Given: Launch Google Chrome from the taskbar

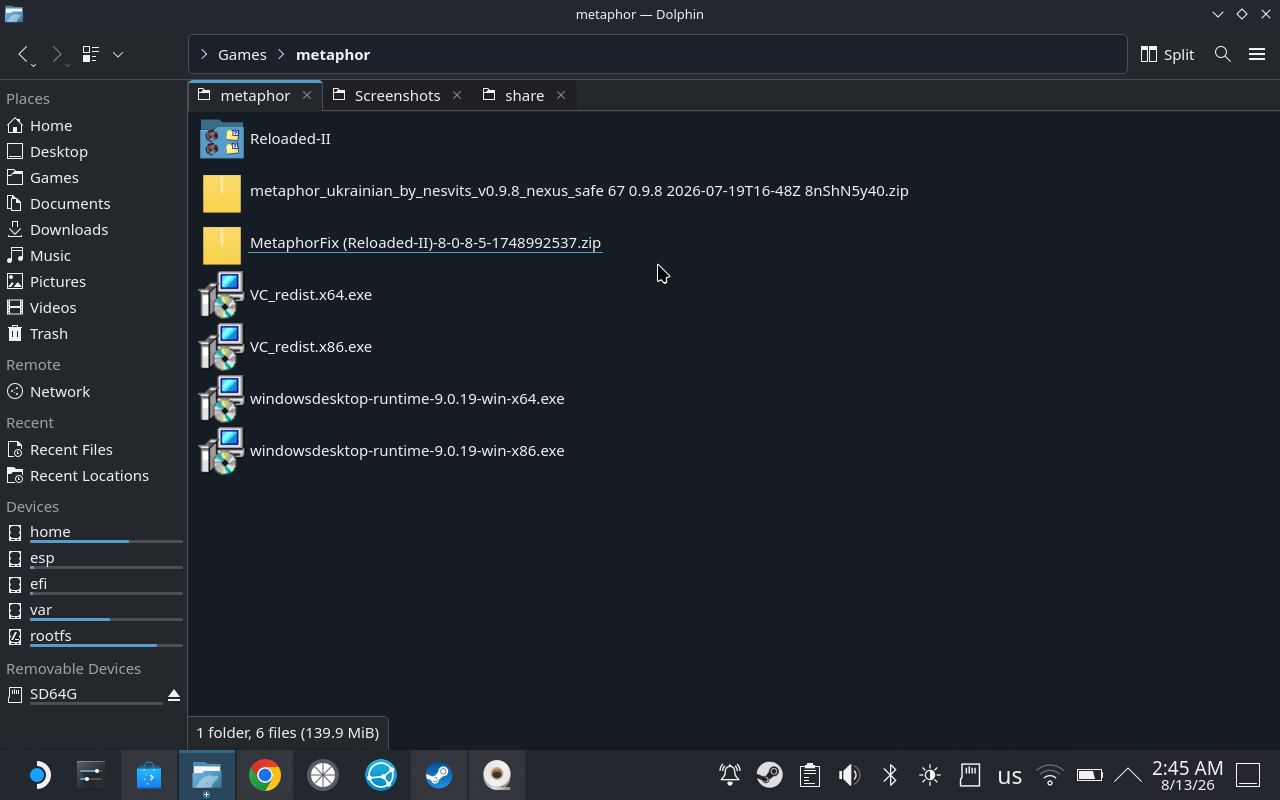Looking at the screenshot, I should [x=265, y=775].
